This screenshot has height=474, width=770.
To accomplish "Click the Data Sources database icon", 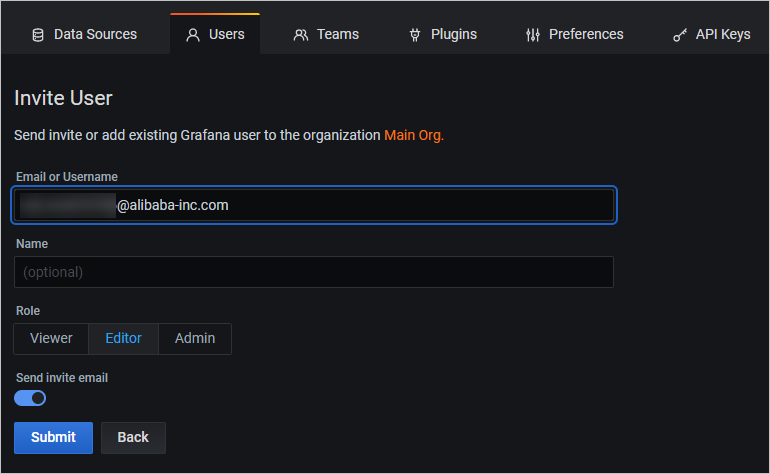I will click(38, 35).
